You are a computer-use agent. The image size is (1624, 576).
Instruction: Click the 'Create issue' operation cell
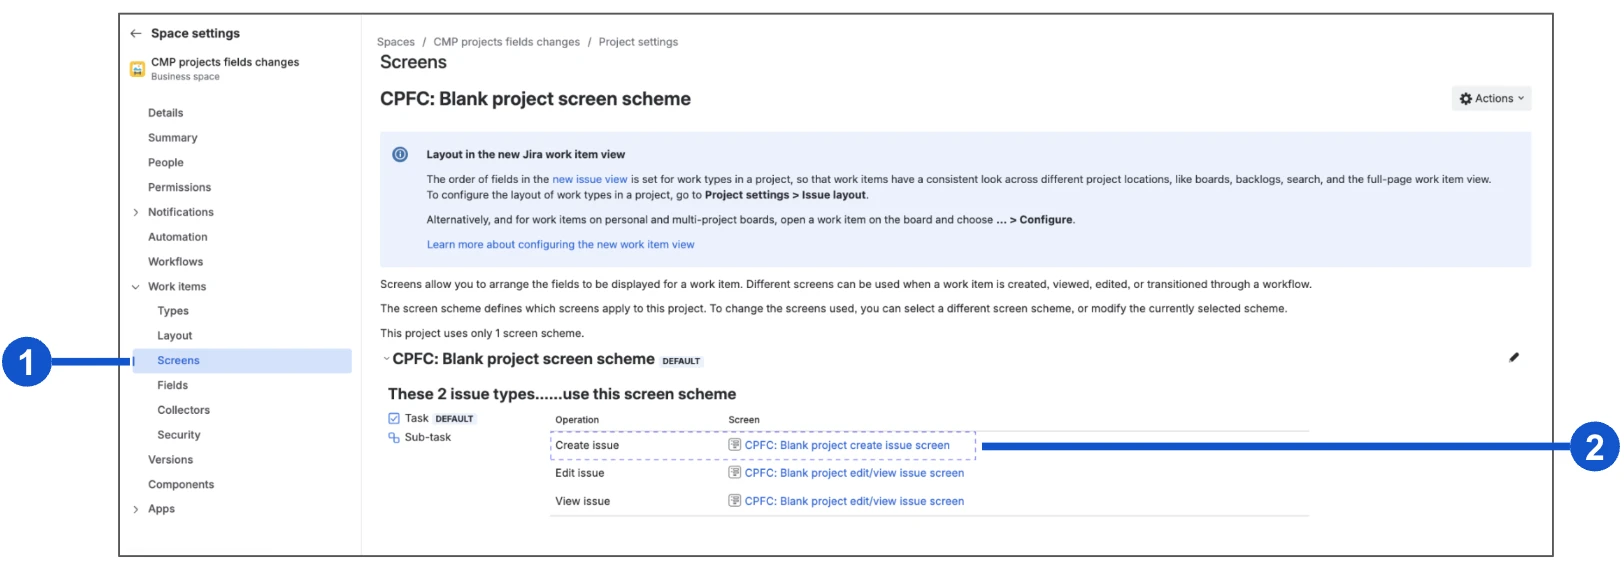(588, 445)
